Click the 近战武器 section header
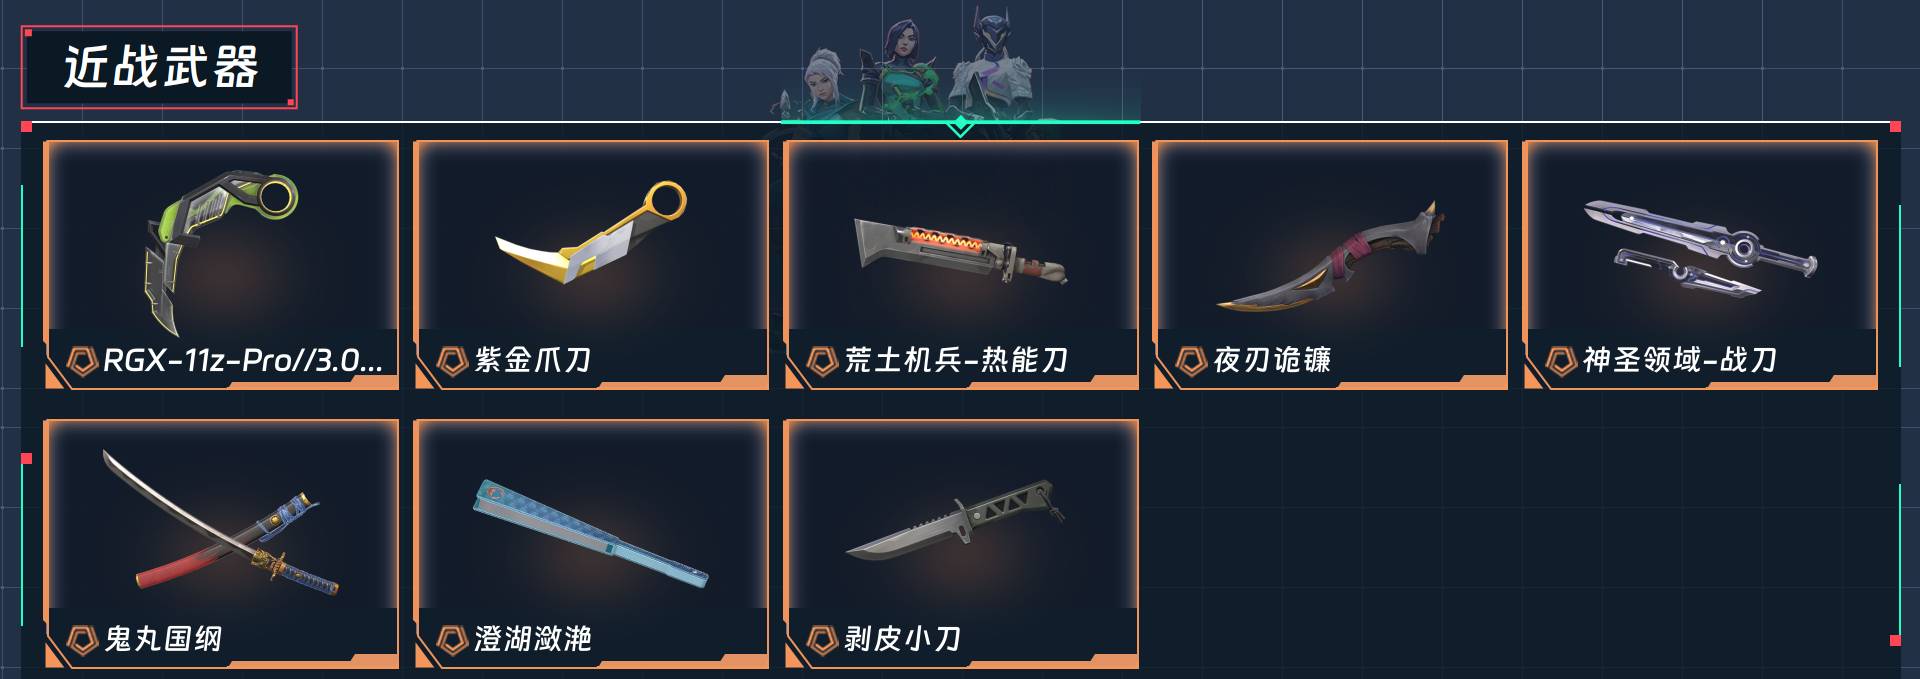The width and height of the screenshot is (1920, 679). (160, 67)
